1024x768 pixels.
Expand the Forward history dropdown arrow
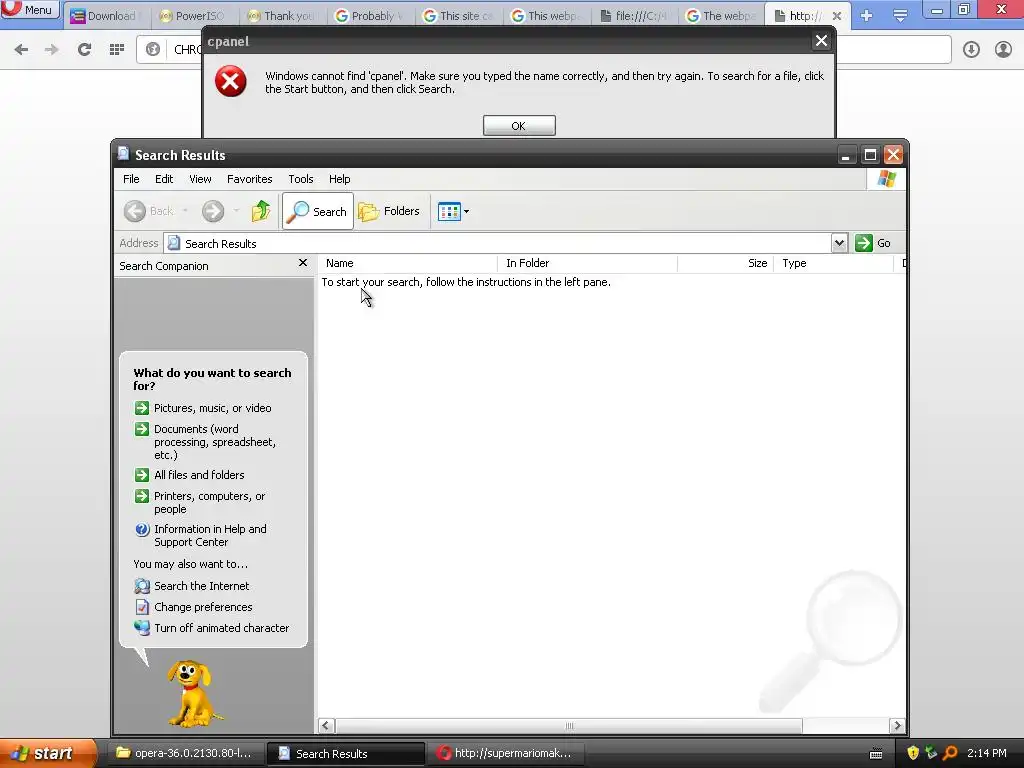click(x=236, y=211)
